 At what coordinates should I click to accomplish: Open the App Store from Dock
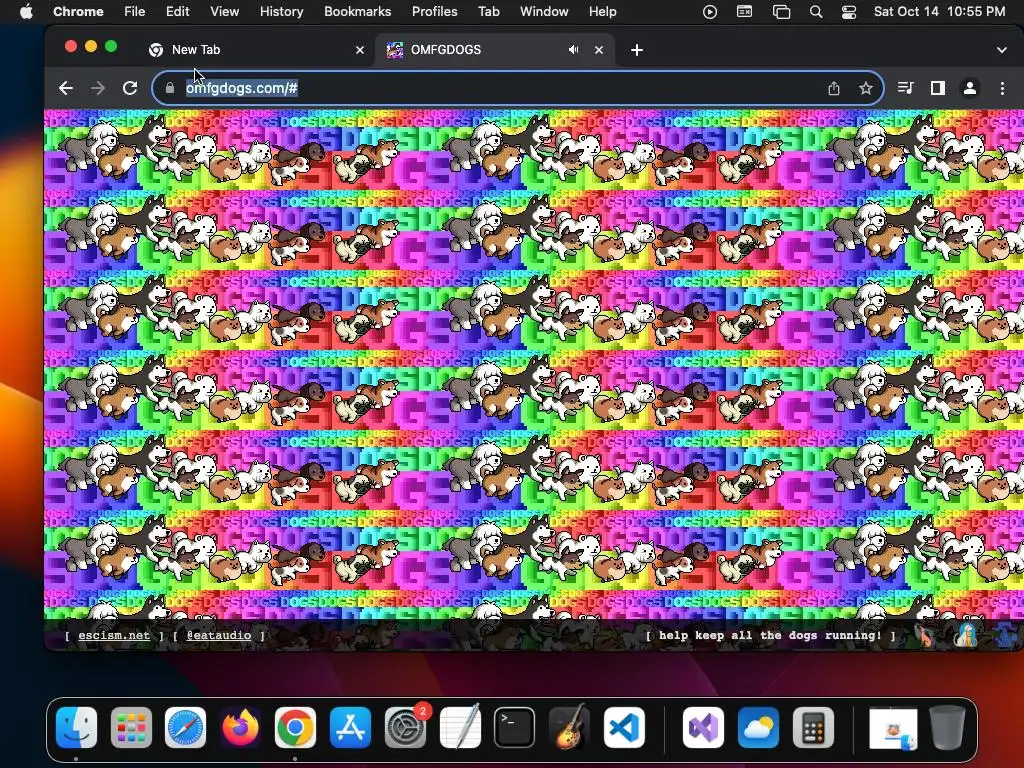click(351, 728)
